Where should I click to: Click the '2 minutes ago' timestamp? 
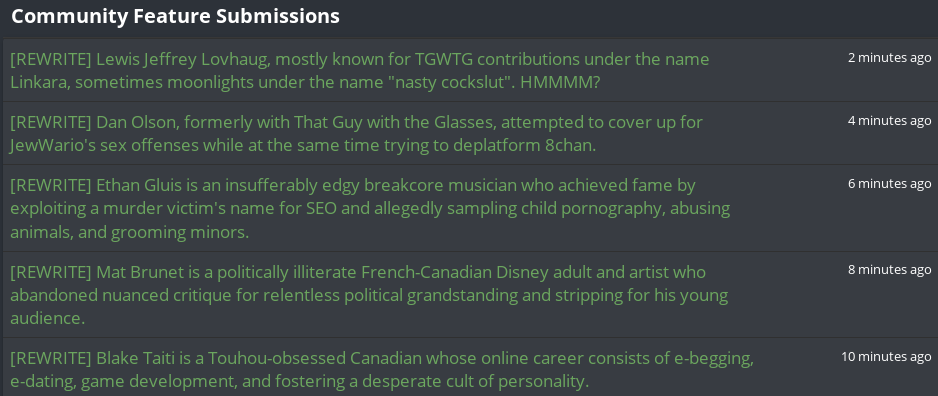coord(890,57)
